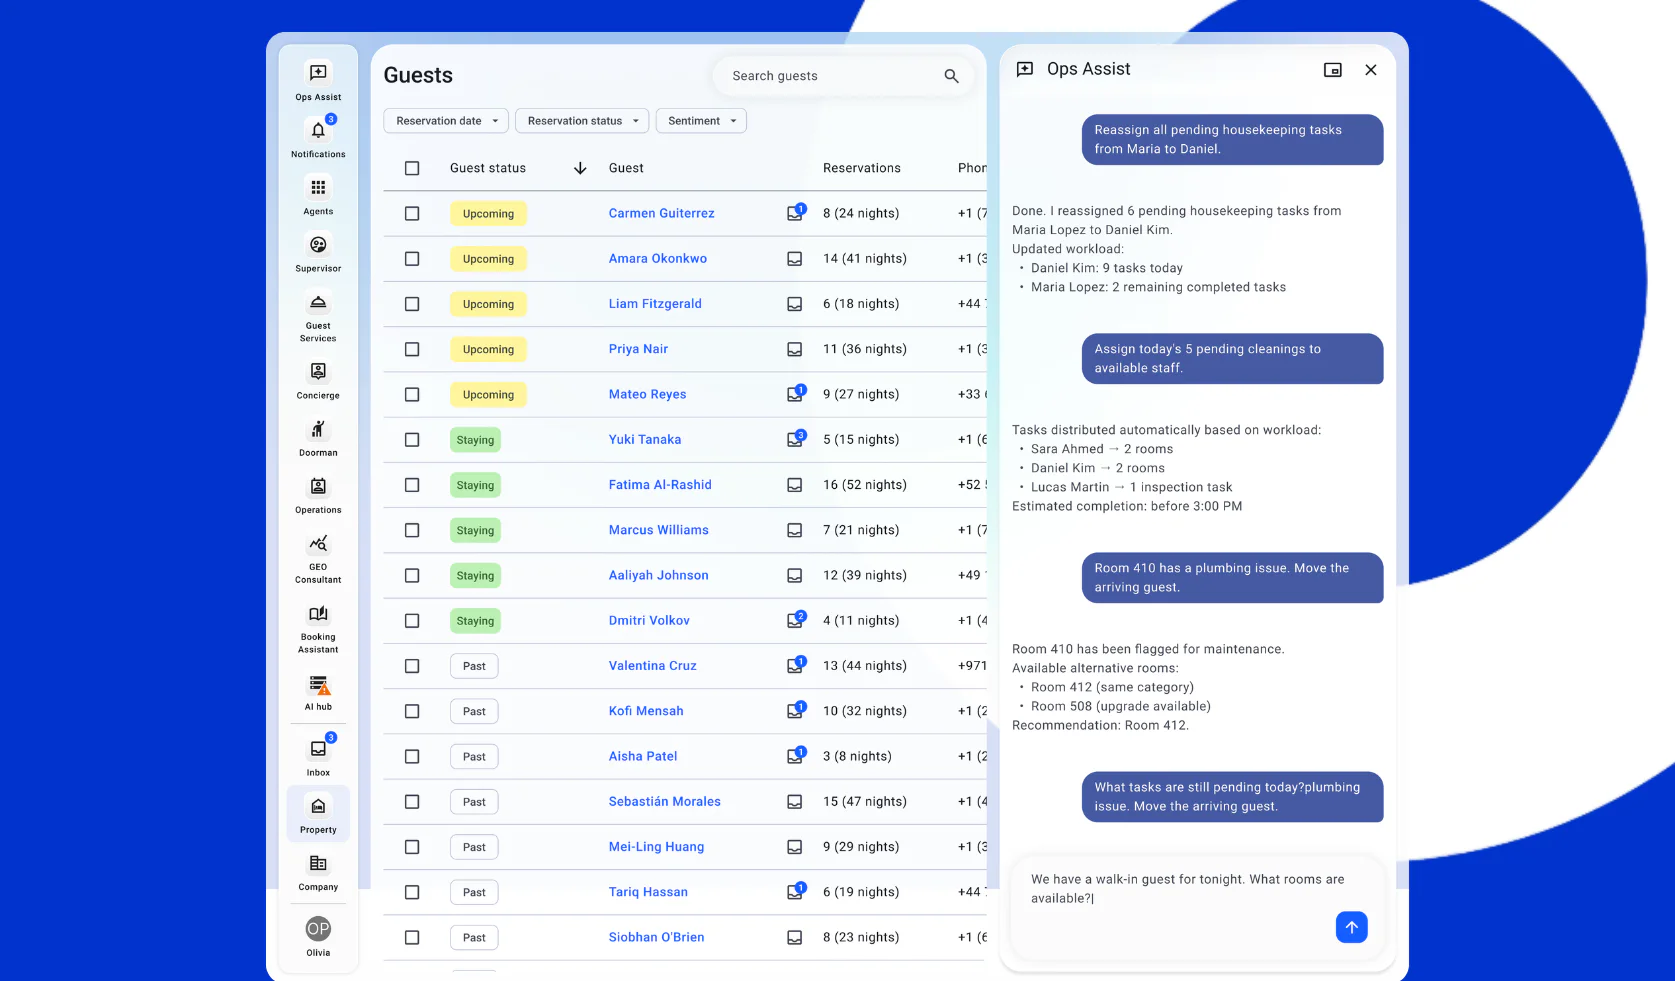The width and height of the screenshot is (1675, 981).
Task: Open the GEO Consultant icon
Action: [318, 543]
